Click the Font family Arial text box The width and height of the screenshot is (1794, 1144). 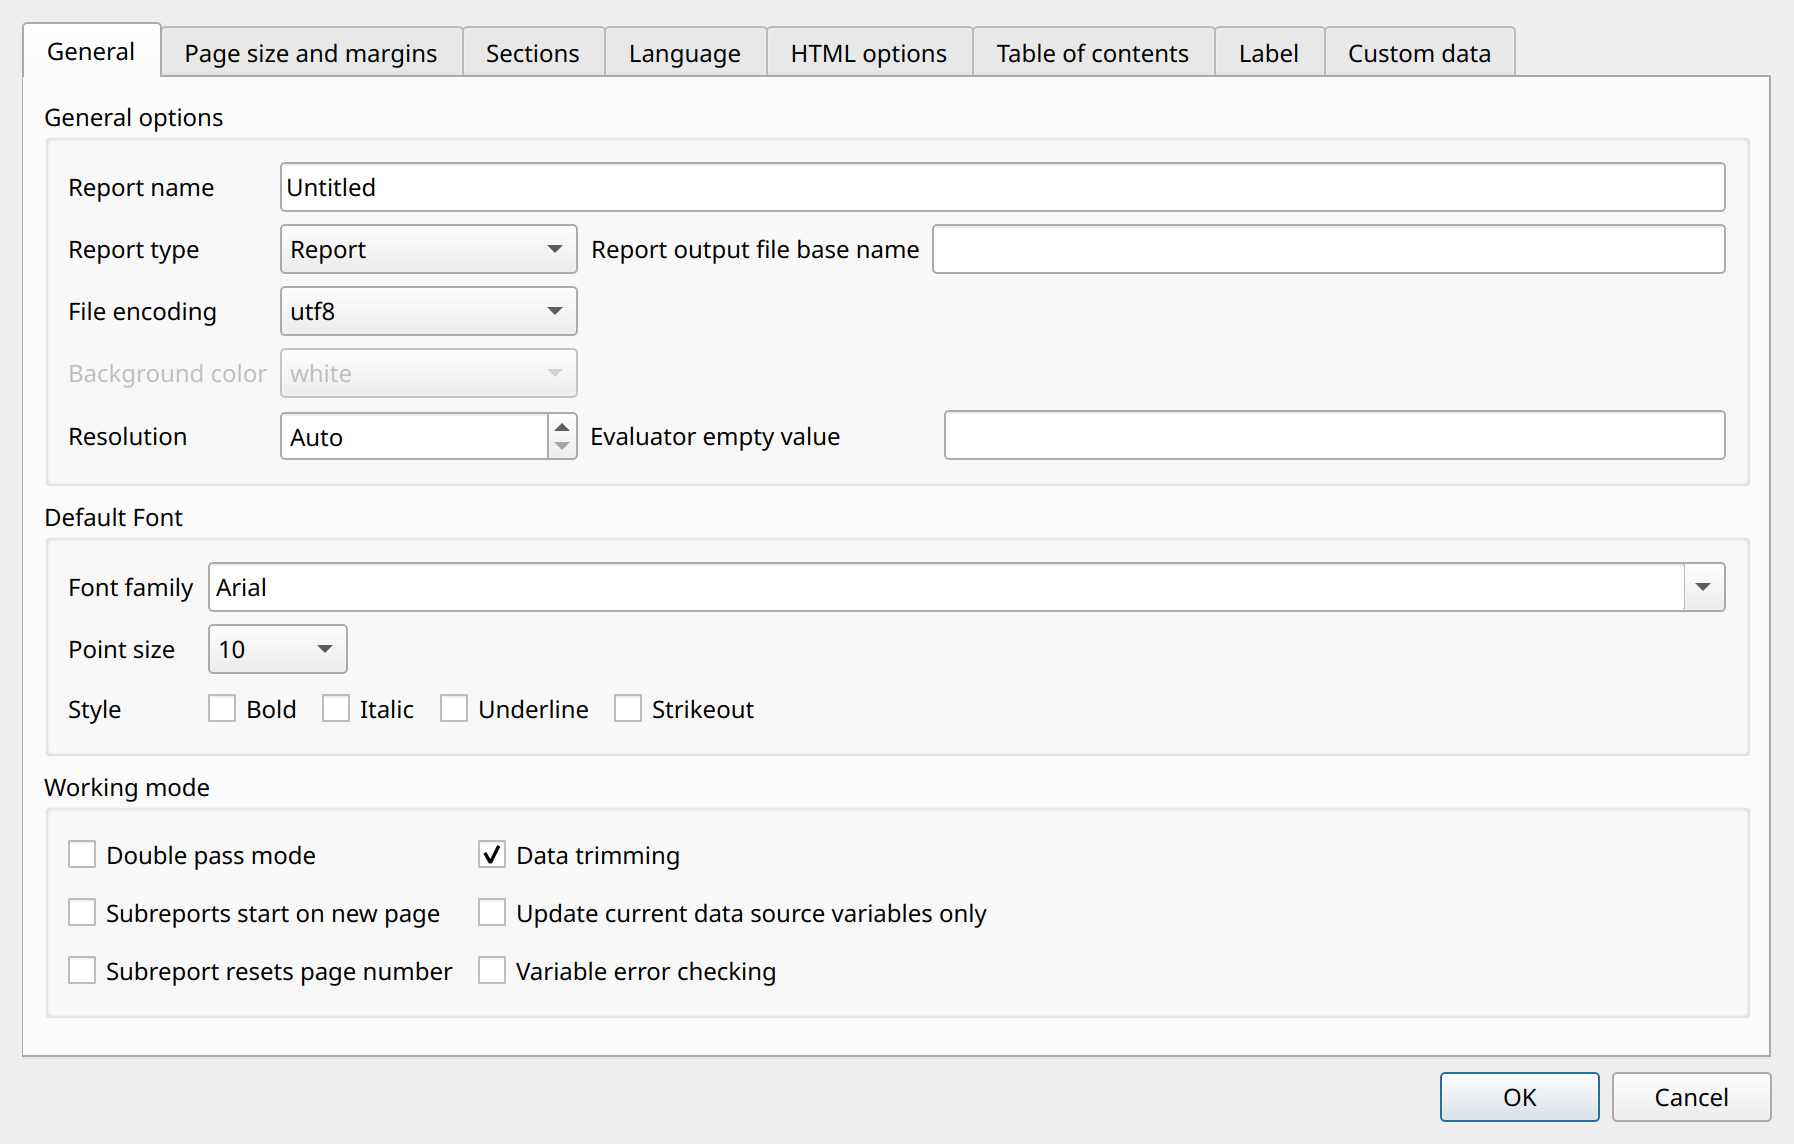coord(946,587)
